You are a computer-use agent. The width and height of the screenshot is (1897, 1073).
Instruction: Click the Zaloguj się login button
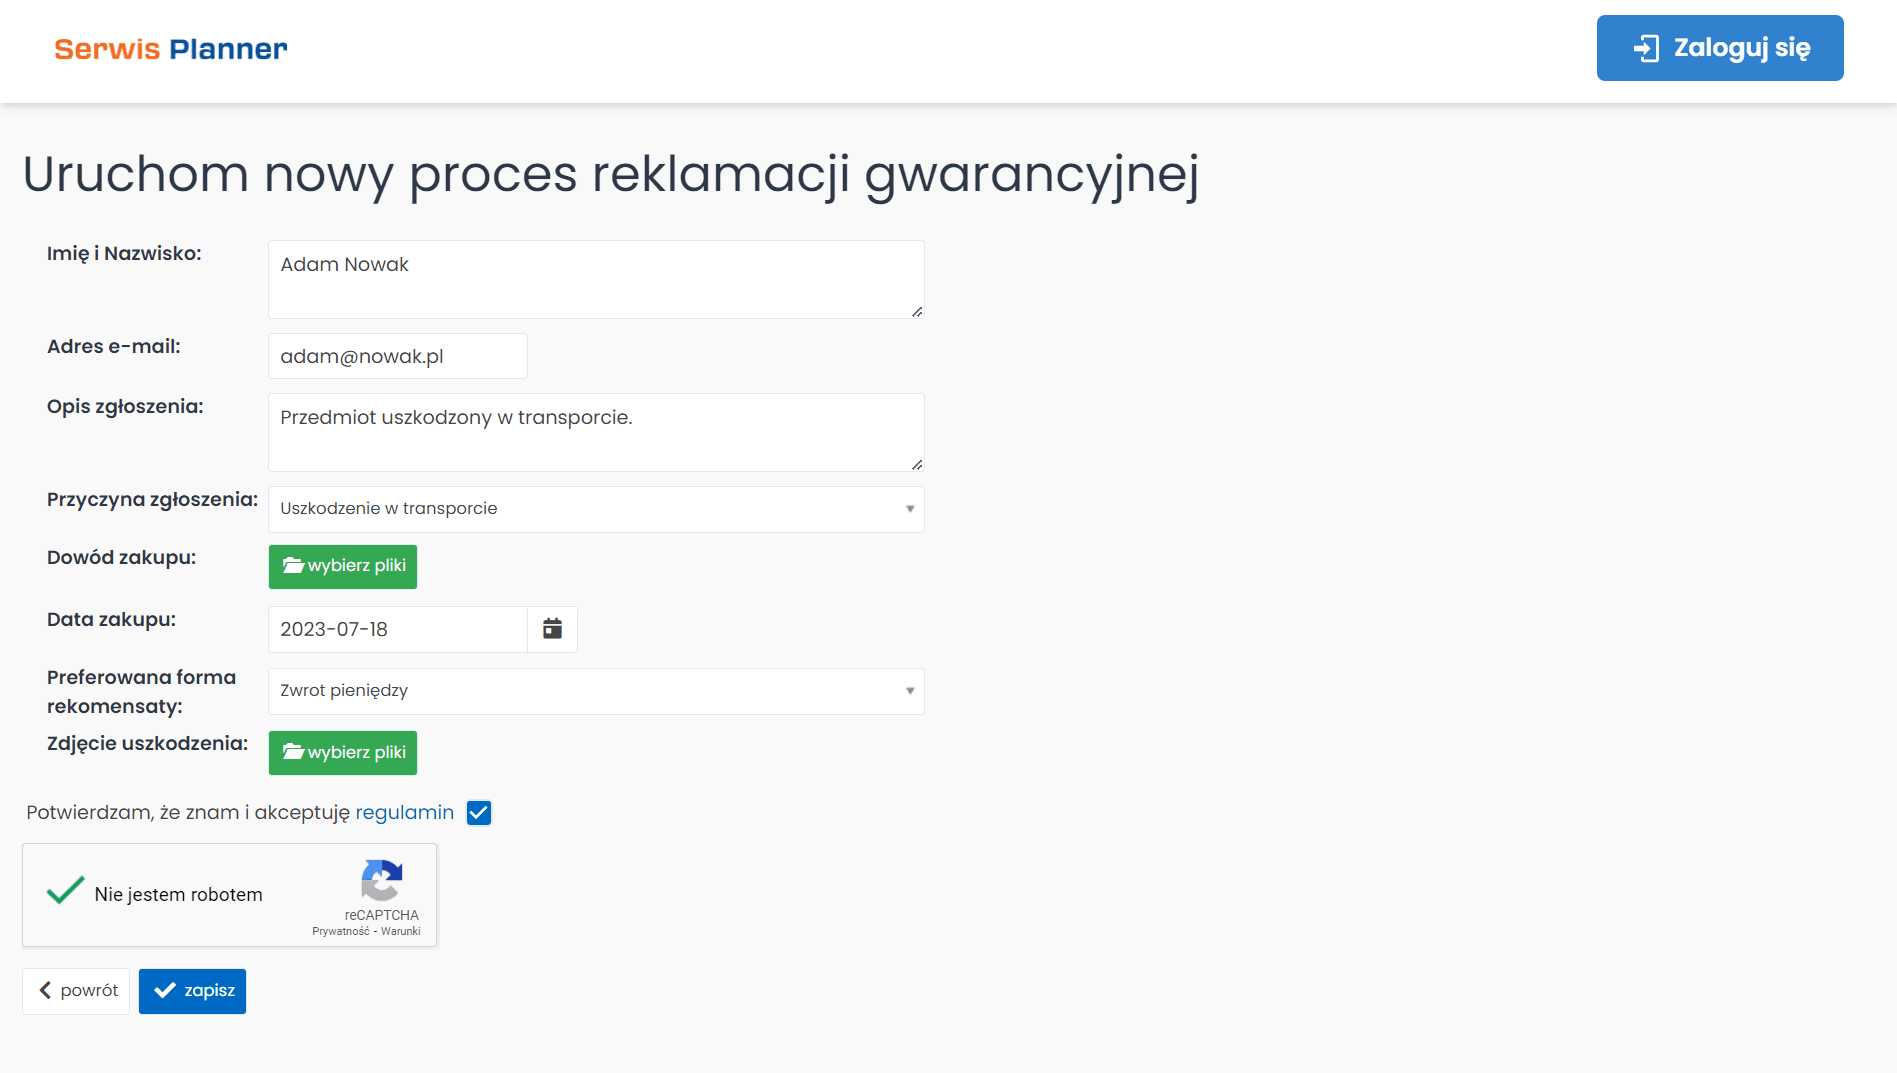coord(1719,48)
